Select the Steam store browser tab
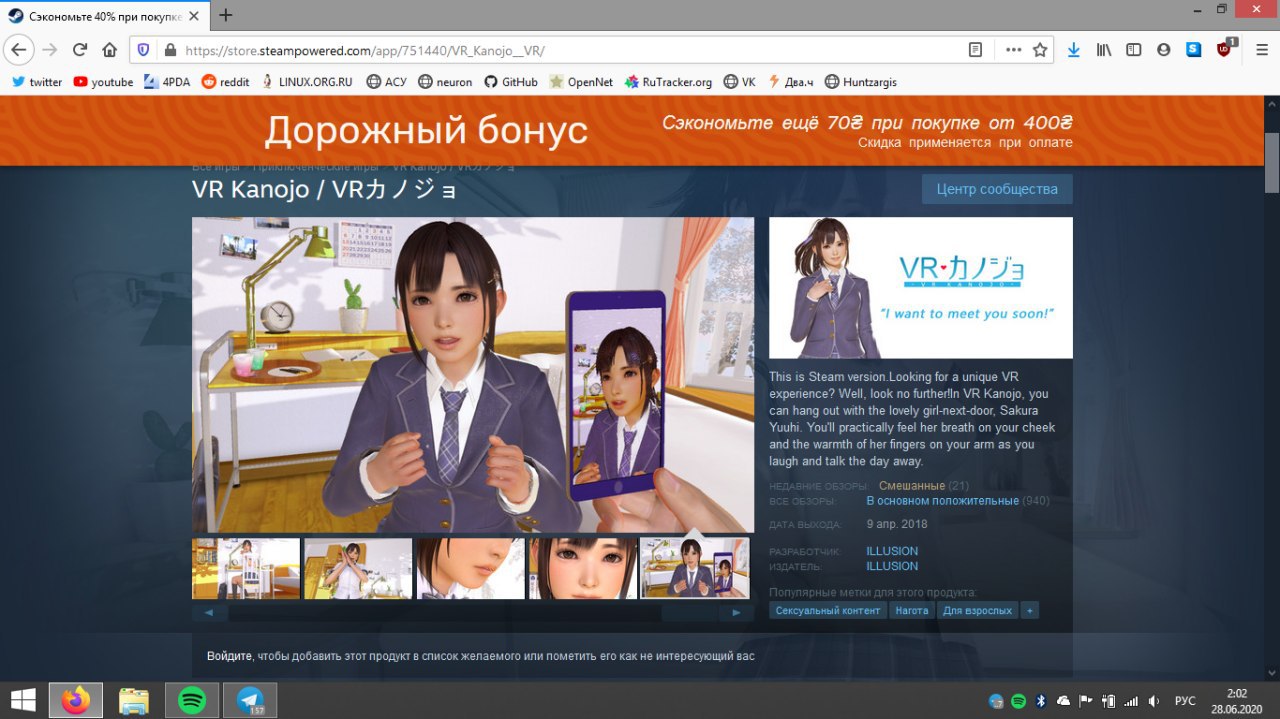The height and width of the screenshot is (719, 1280). (105, 15)
